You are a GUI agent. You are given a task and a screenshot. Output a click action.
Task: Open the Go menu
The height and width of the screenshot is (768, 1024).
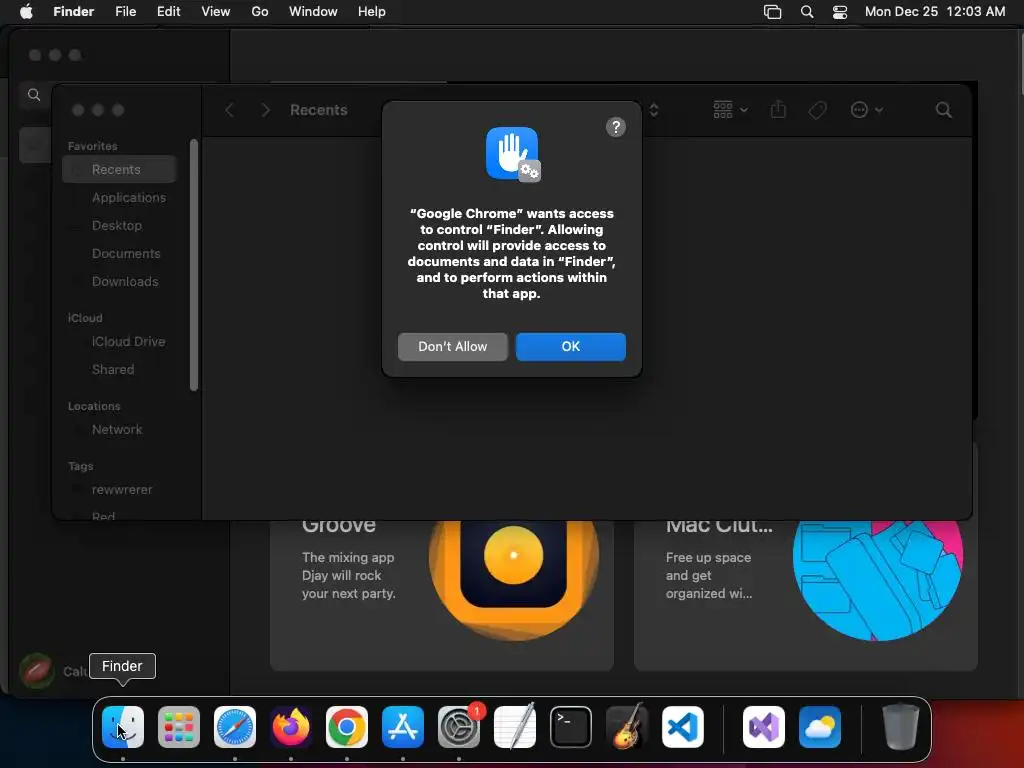260,12
